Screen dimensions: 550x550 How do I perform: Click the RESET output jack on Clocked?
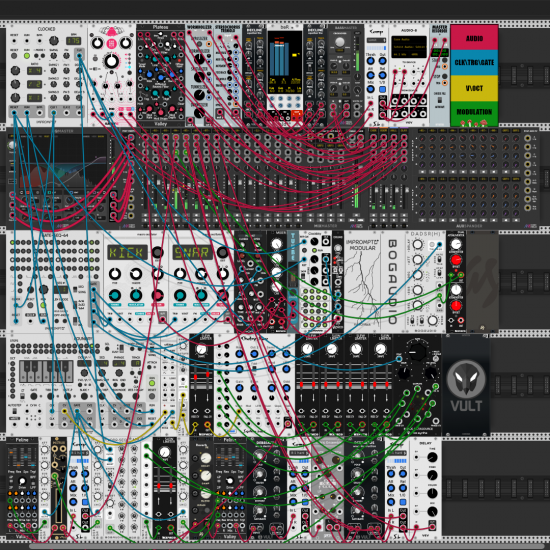click(x=14, y=113)
